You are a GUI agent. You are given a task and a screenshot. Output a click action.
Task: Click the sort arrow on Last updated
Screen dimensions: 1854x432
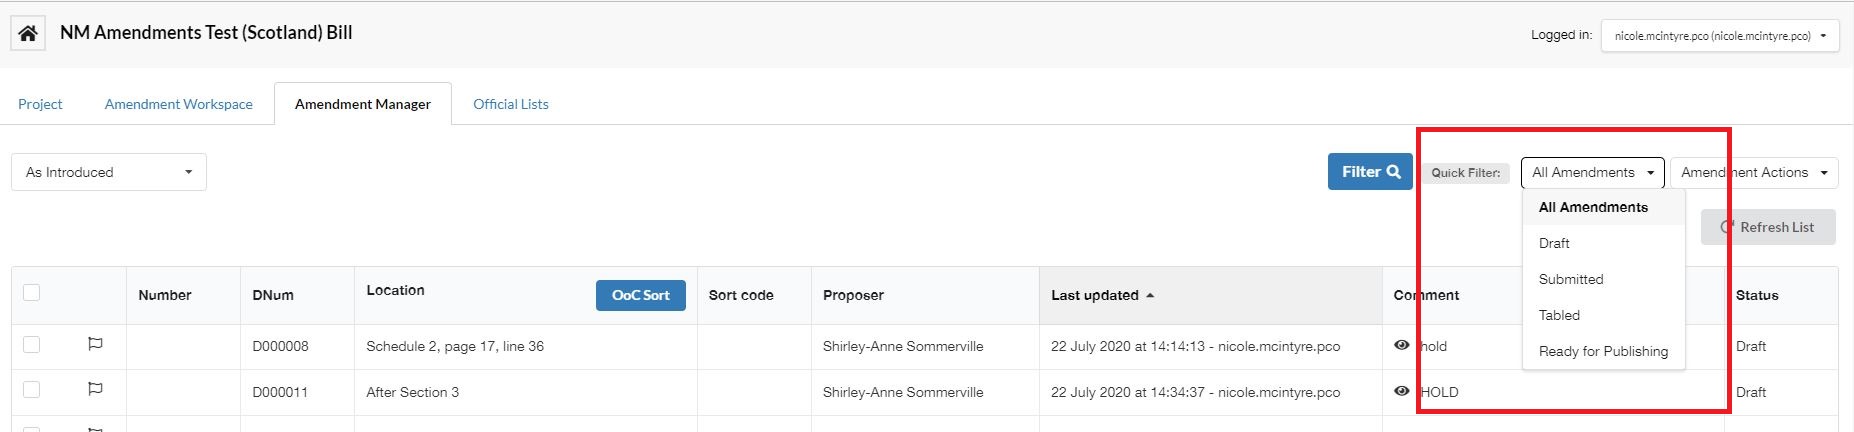coord(1150,296)
